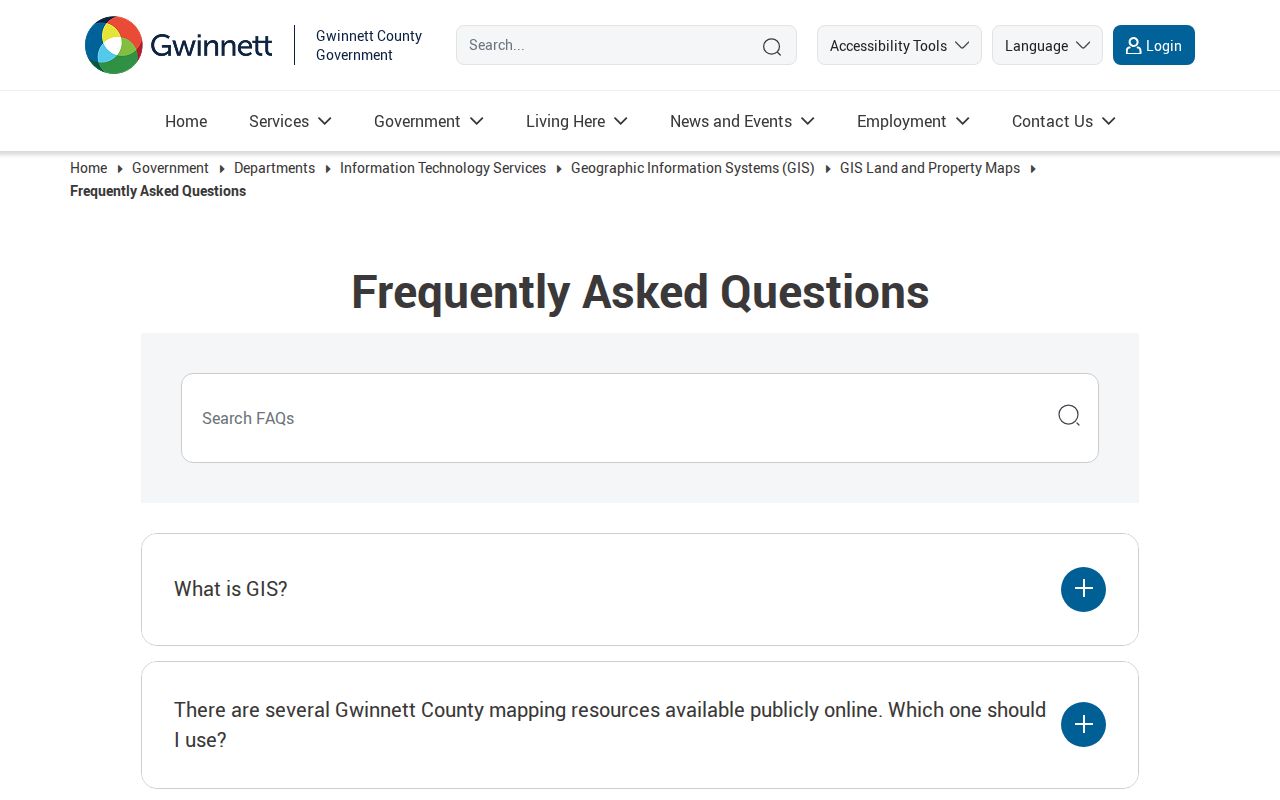Image resolution: width=1280 pixels, height=800 pixels.
Task: Click the 'What is GIS?' question text
Action: [x=231, y=589]
